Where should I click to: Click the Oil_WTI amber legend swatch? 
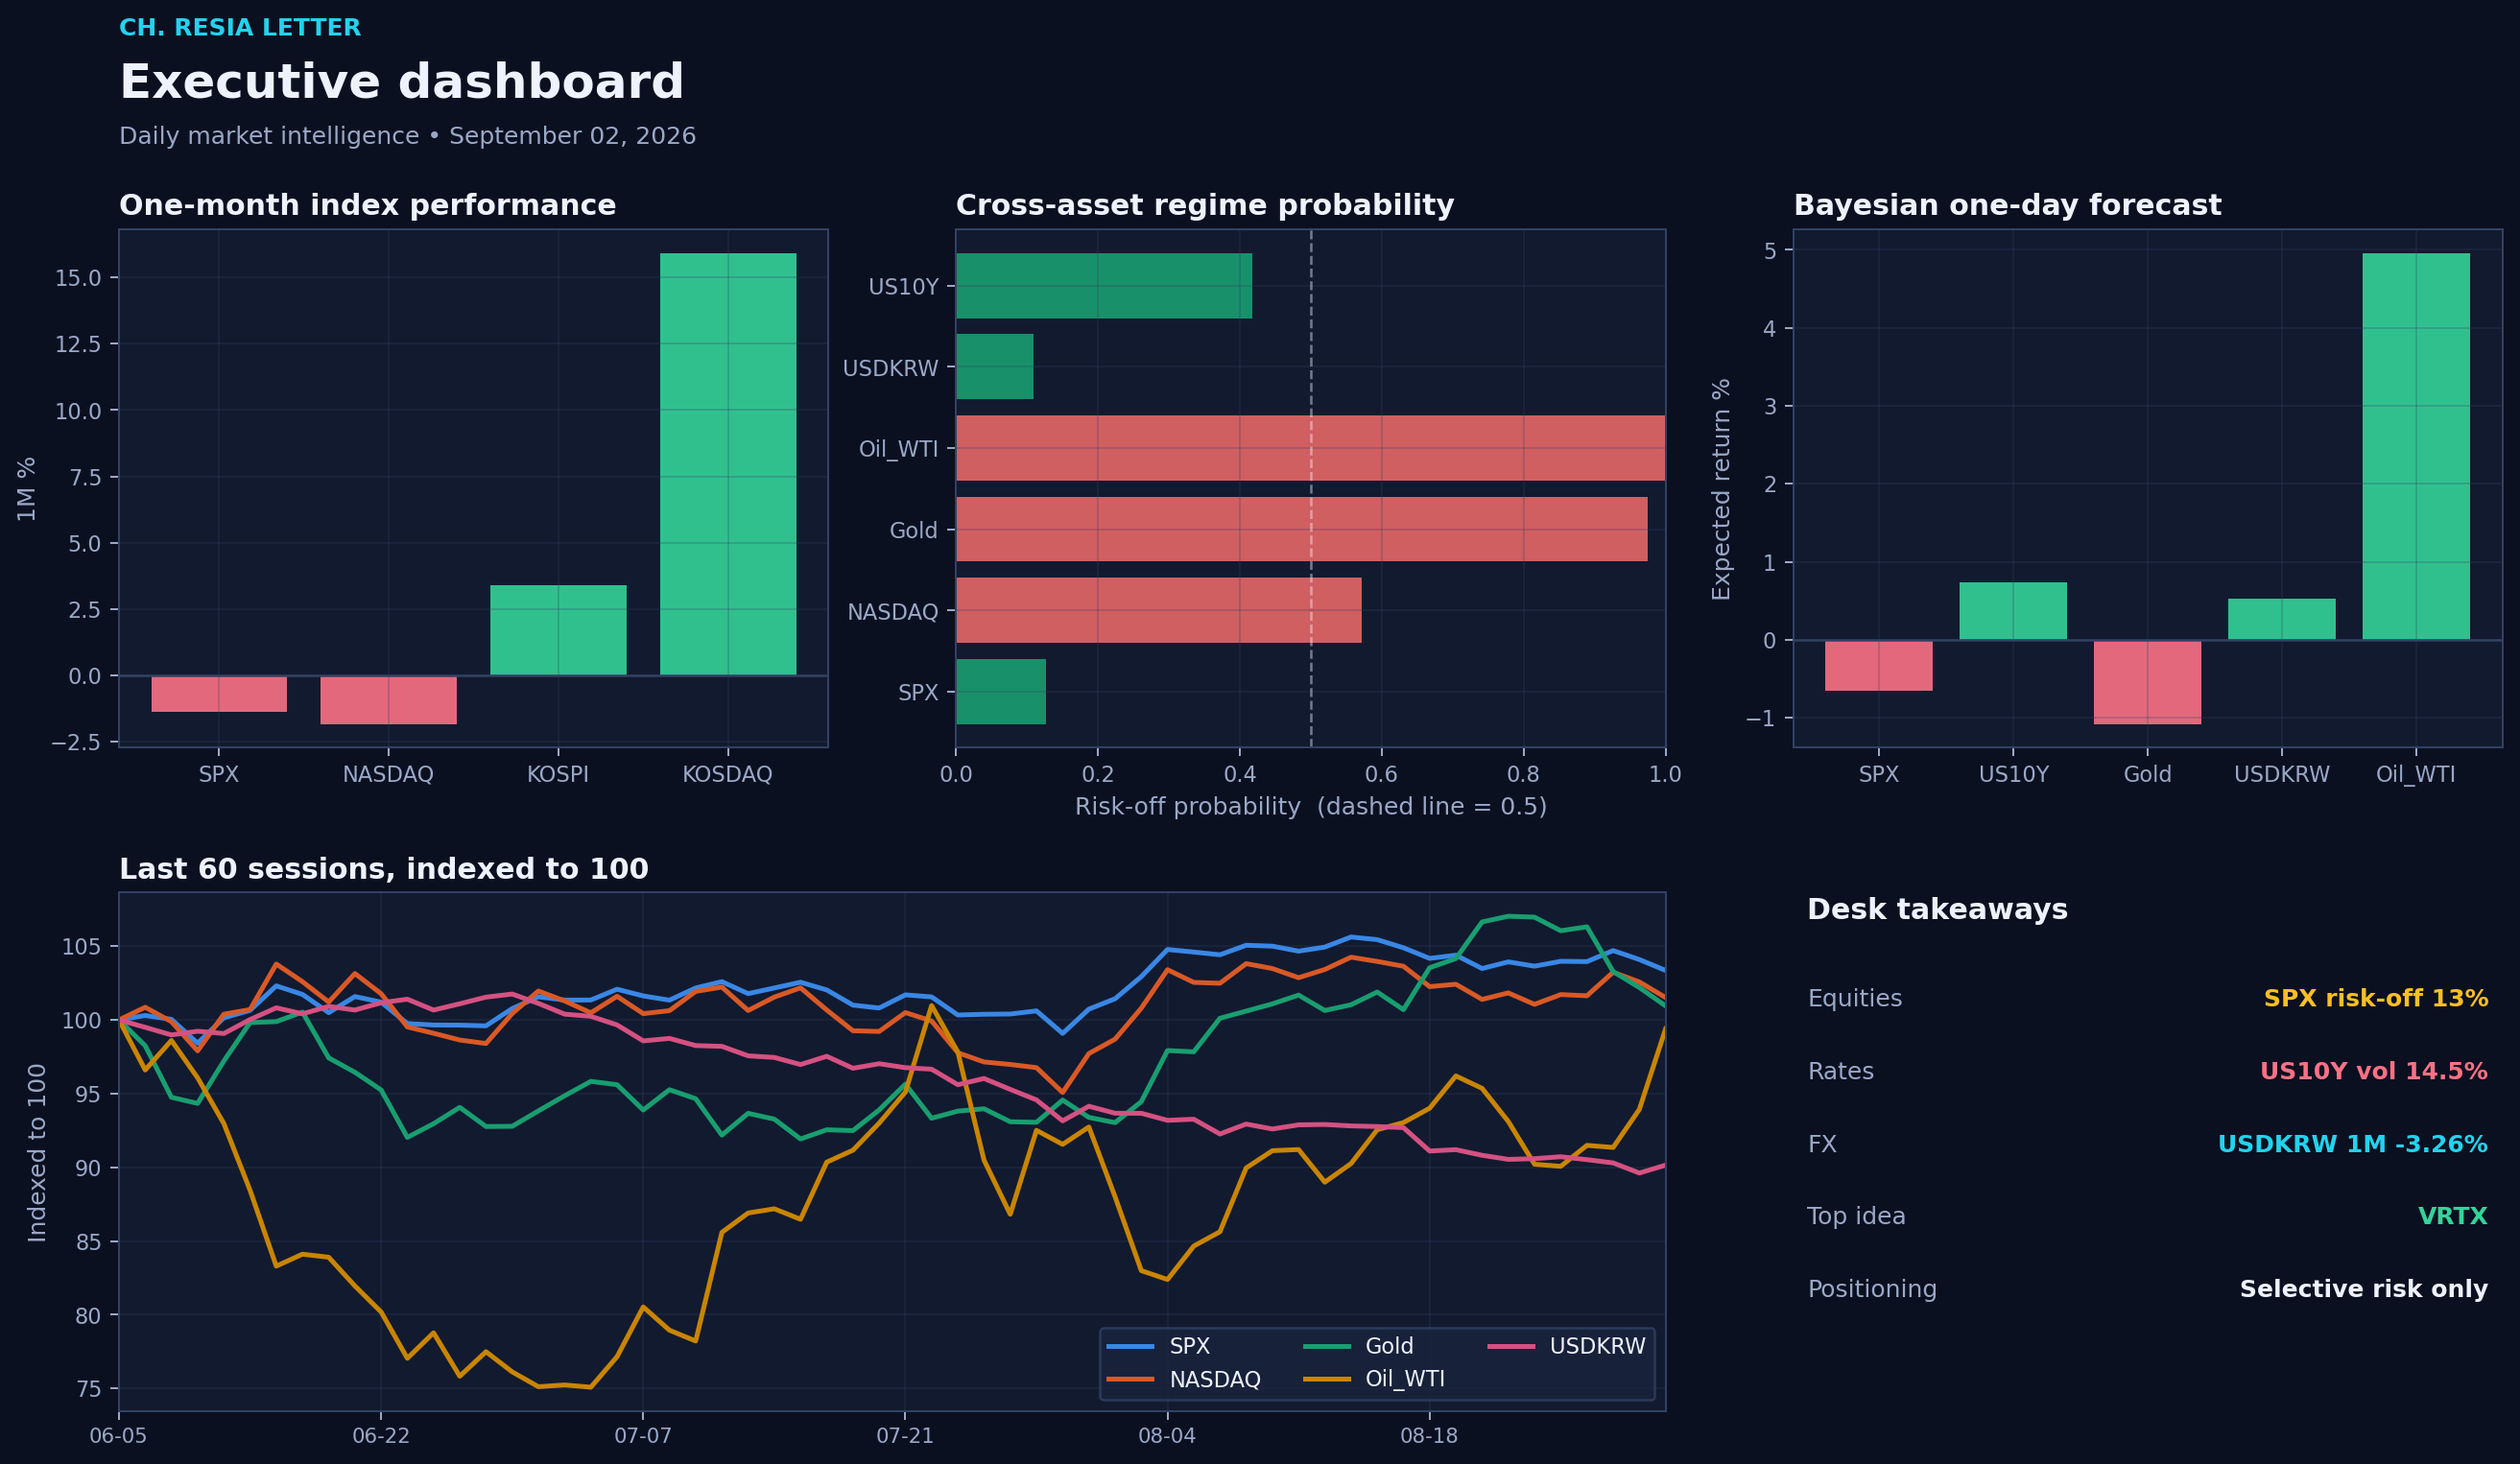(1327, 1379)
